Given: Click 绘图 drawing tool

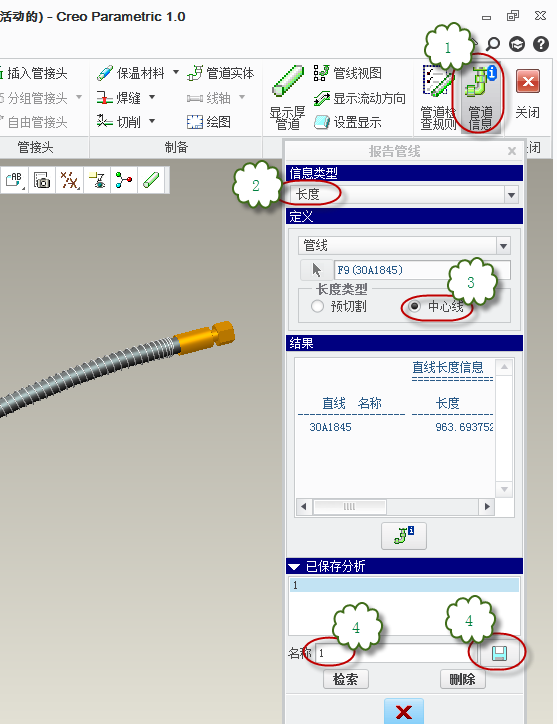Looking at the screenshot, I should 209,122.
